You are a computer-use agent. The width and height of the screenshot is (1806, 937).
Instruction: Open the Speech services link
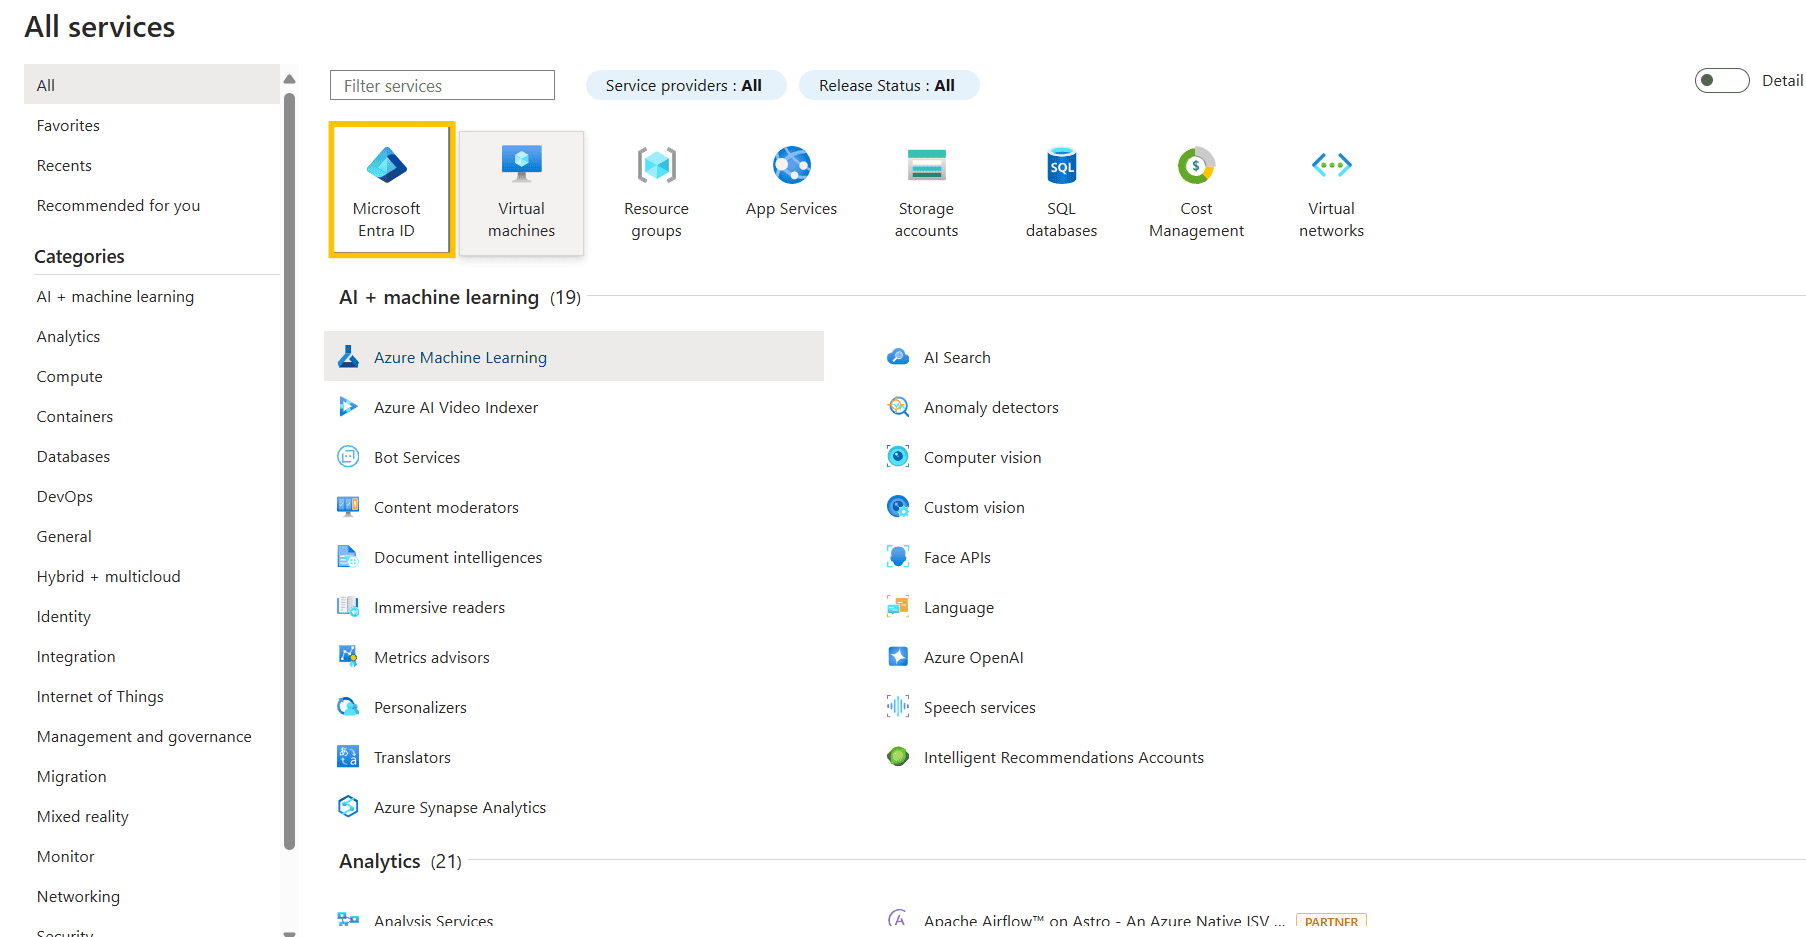click(980, 707)
